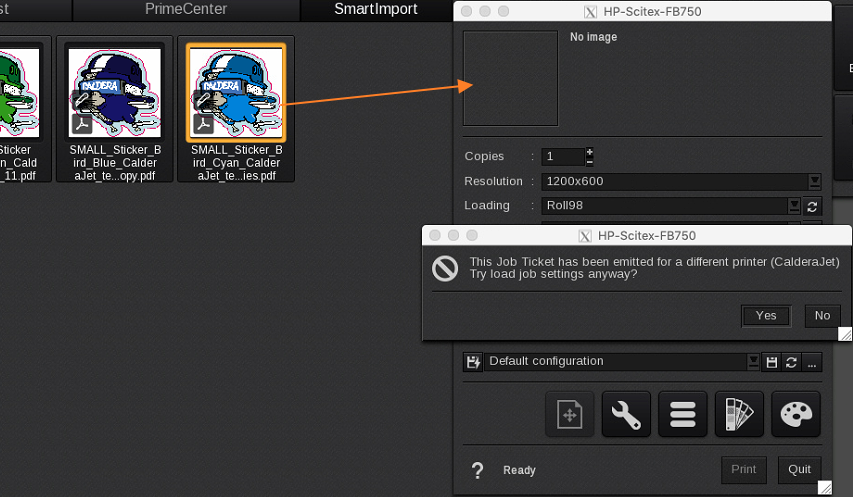Image resolution: width=853 pixels, height=497 pixels.
Task: Save the current configuration with disk icon
Action: (771, 362)
